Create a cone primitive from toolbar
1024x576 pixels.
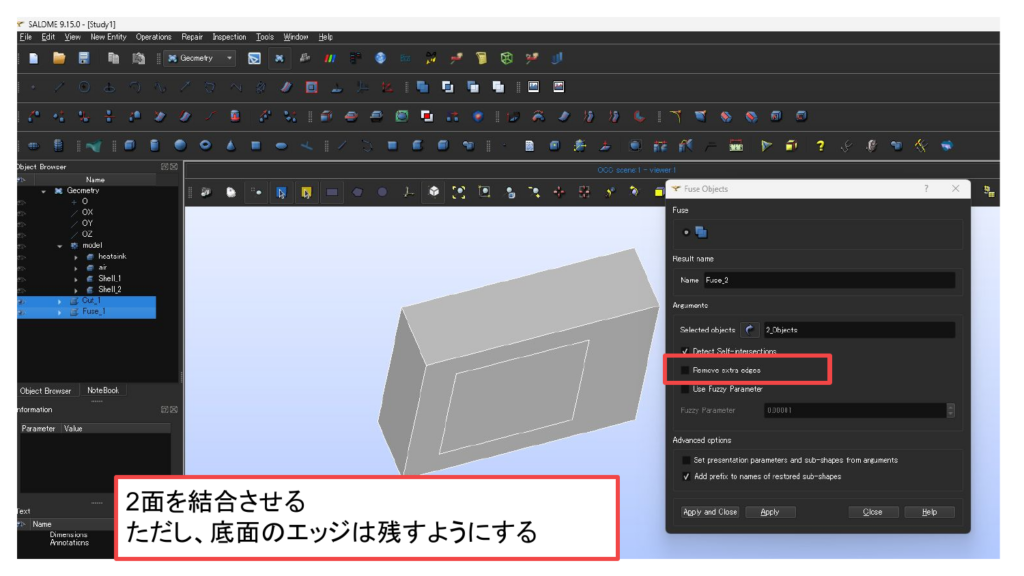[x=230, y=145]
